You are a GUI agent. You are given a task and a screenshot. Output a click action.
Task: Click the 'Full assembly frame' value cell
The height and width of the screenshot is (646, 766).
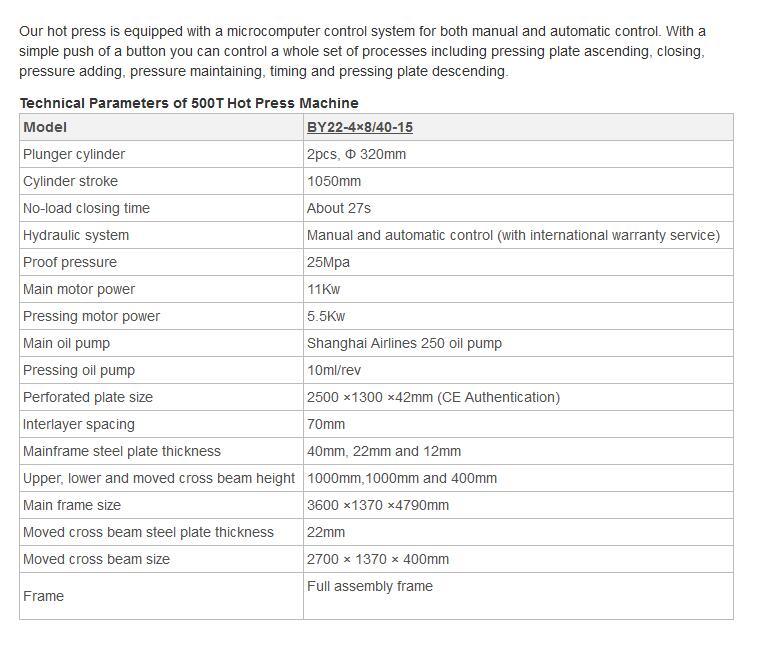[370, 586]
